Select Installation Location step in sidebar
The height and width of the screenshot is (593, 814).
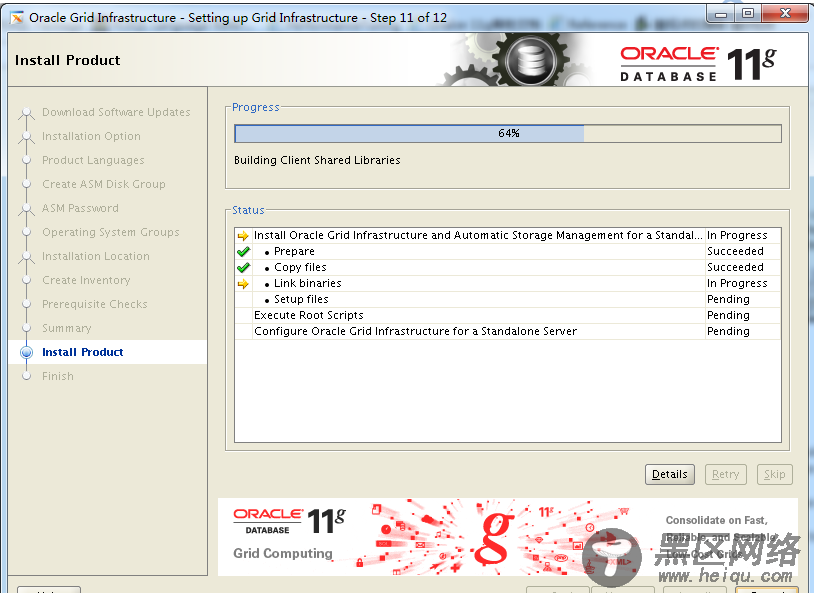pyautogui.click(x=96, y=256)
